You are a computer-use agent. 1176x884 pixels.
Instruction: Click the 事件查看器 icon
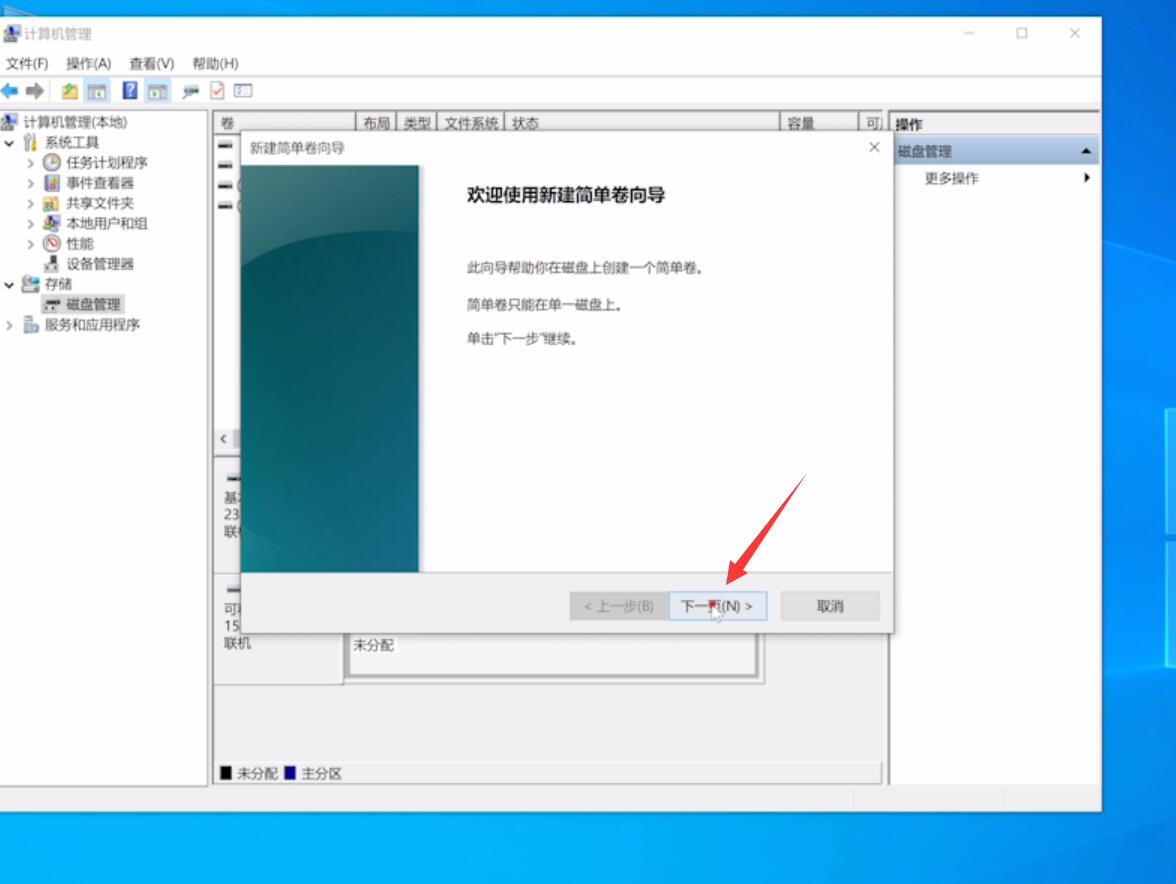coord(52,182)
